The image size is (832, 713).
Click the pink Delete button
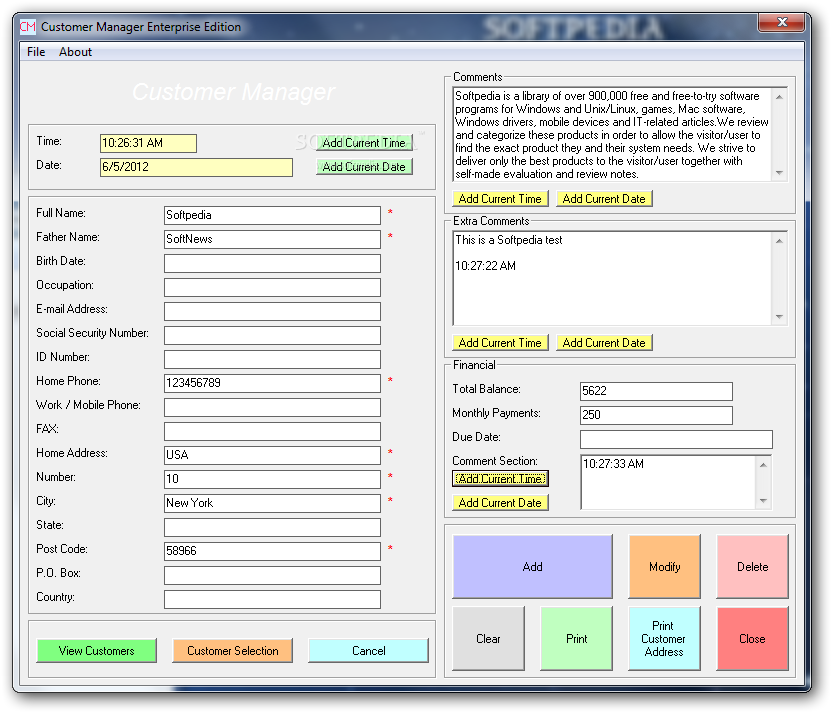pyautogui.click(x=752, y=567)
